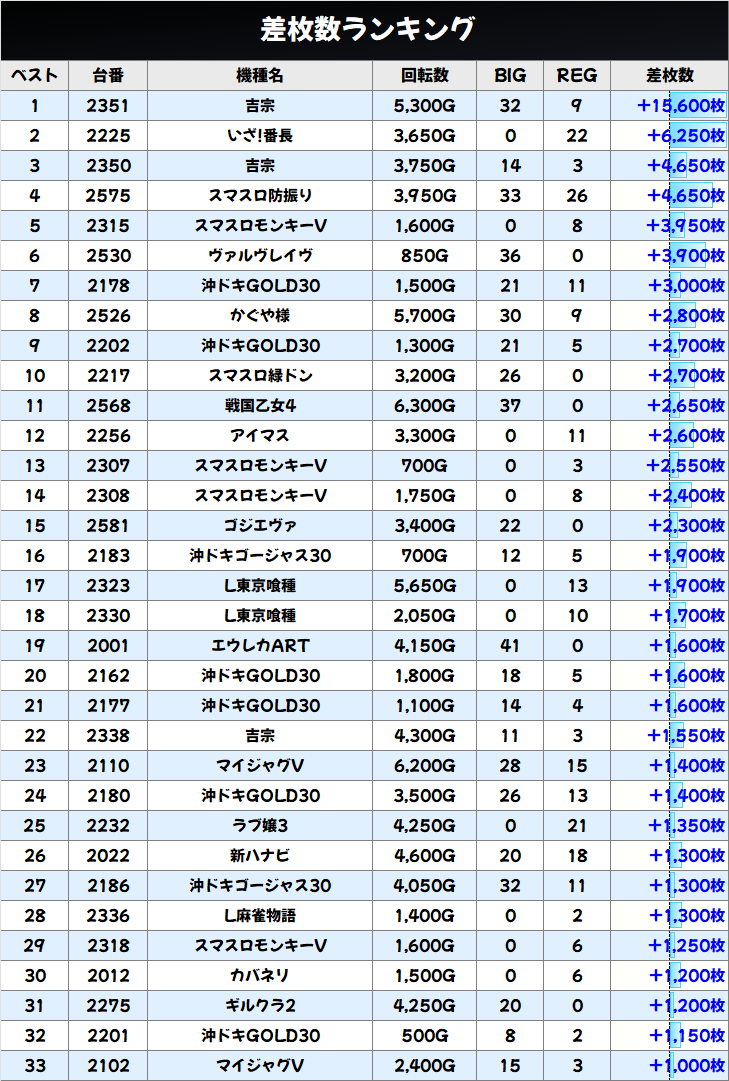Click the BIG column header
This screenshot has width=729, height=1081.
(510, 76)
